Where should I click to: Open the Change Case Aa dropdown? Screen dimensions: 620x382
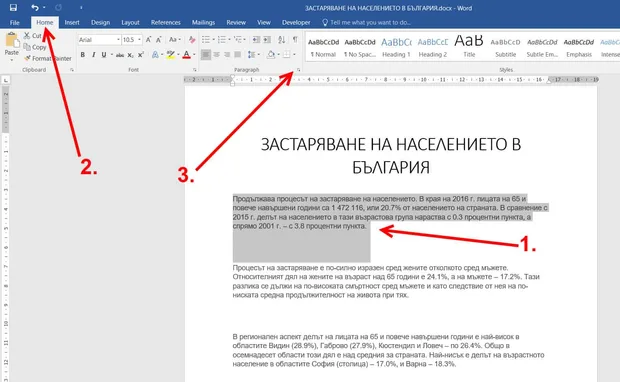[175, 40]
